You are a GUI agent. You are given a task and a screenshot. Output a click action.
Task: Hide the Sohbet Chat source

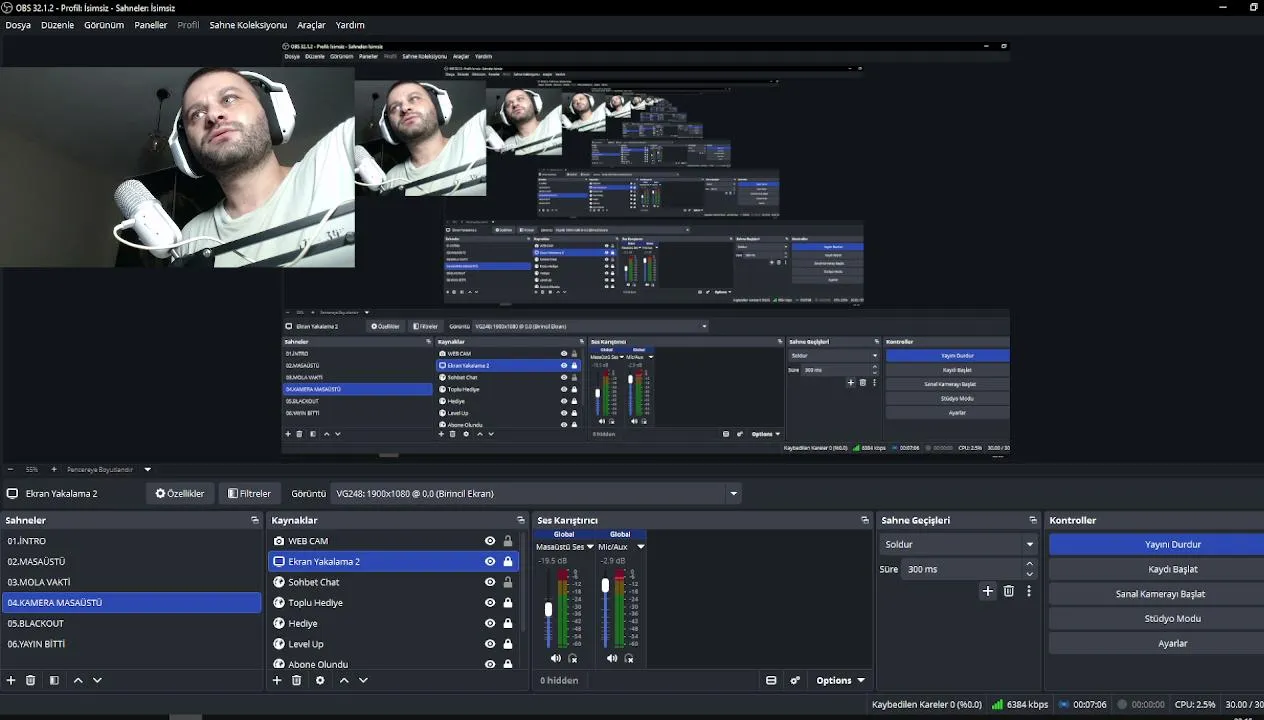(490, 582)
